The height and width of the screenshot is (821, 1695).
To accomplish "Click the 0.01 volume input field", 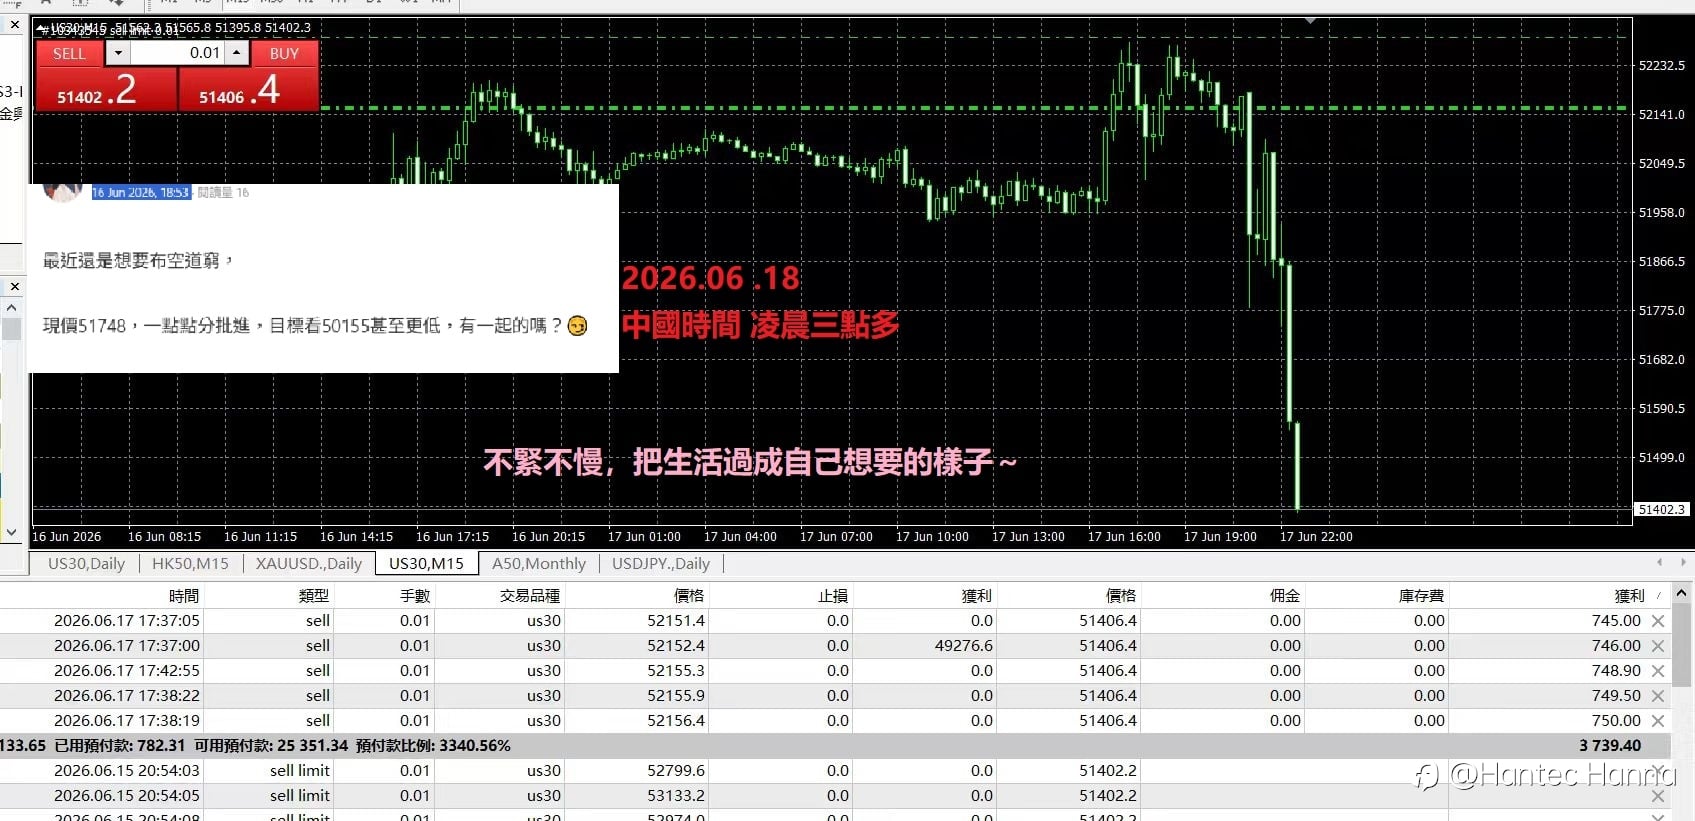I will point(177,53).
